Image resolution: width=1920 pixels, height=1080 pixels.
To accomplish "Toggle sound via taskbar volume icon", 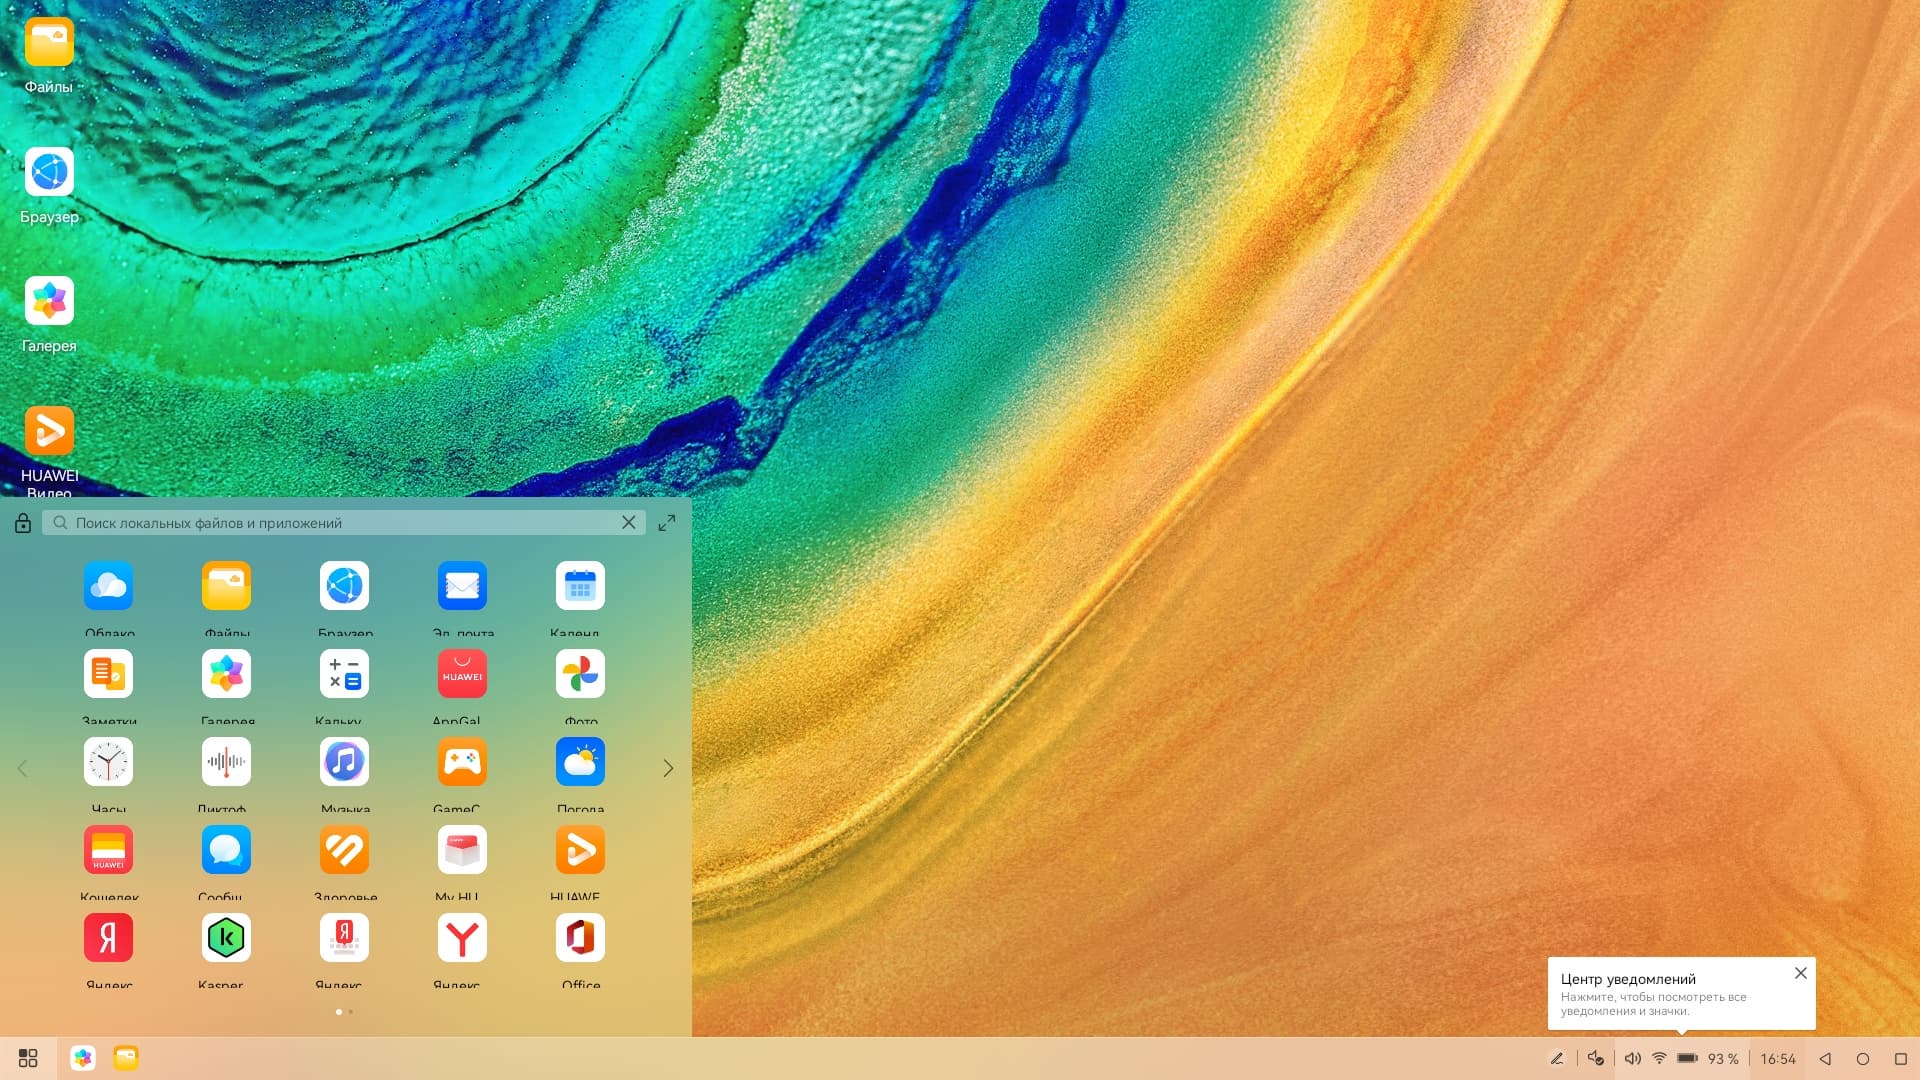I will (1632, 1058).
